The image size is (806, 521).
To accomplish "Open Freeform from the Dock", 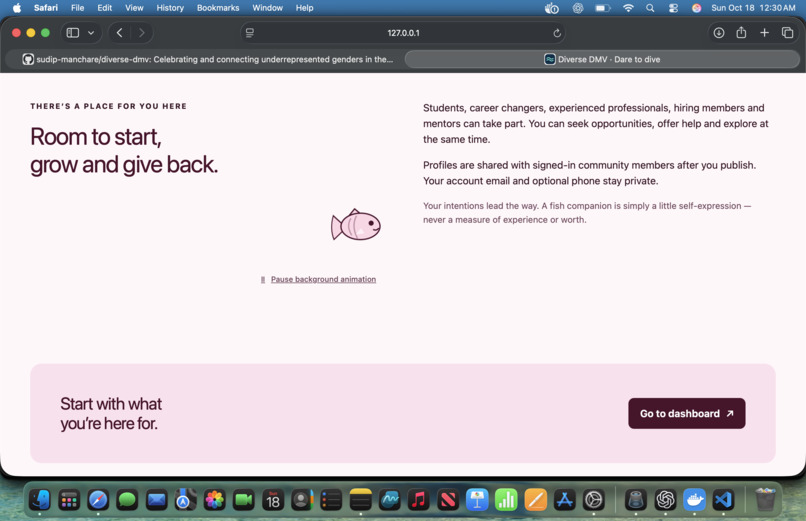I will pyautogui.click(x=390, y=499).
